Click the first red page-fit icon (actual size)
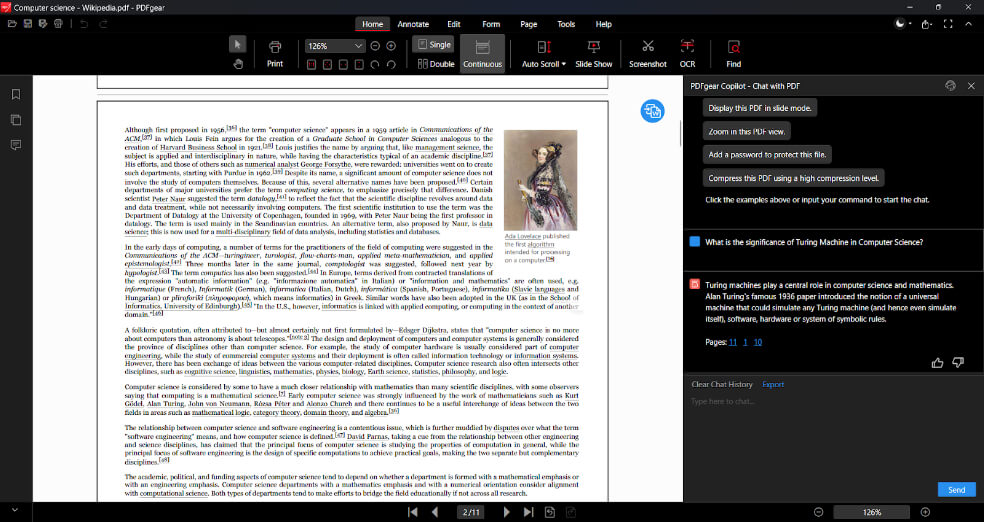This screenshot has width=984, height=522. pyautogui.click(x=311, y=64)
